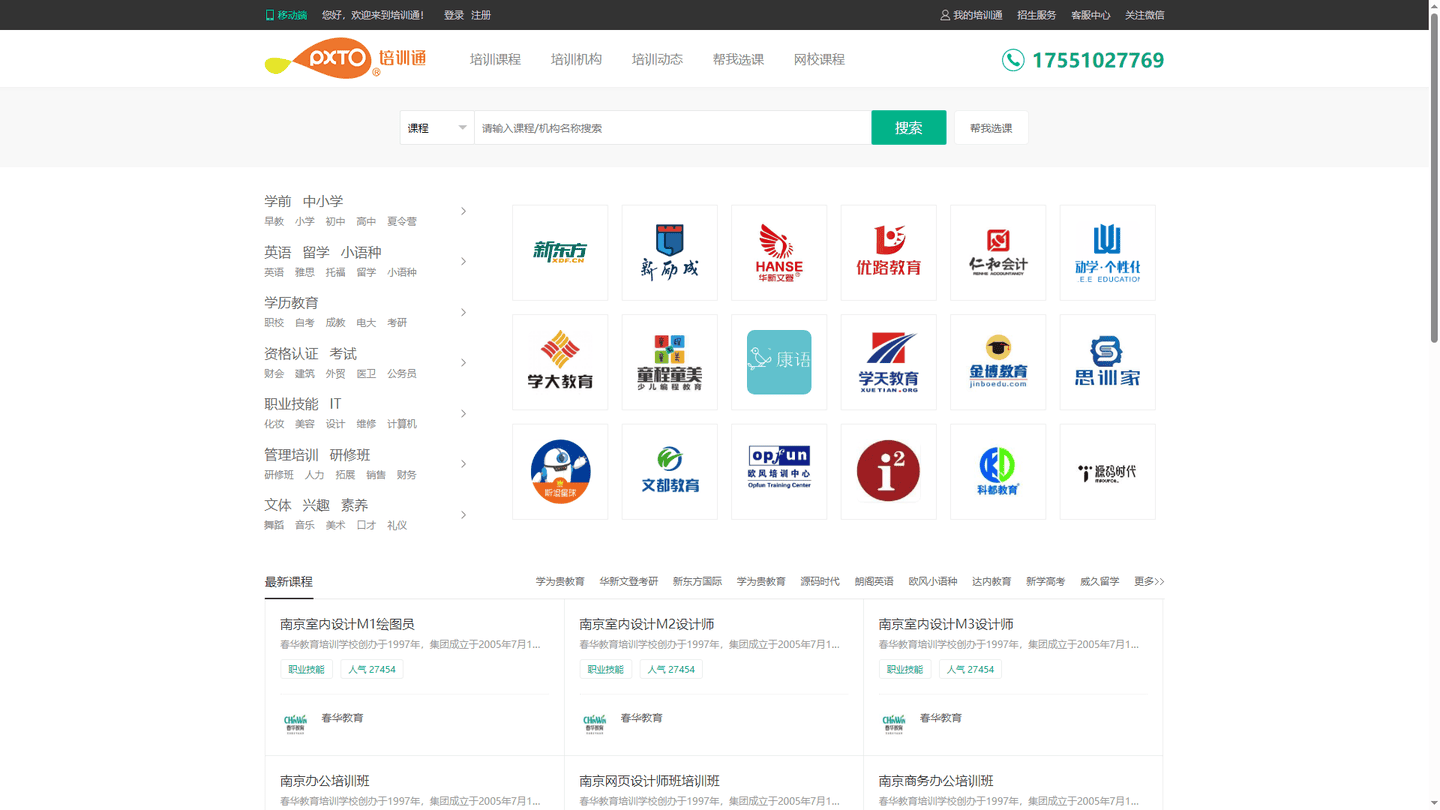Open 我的培训通 user account
This screenshot has height=810, width=1440.
point(971,15)
